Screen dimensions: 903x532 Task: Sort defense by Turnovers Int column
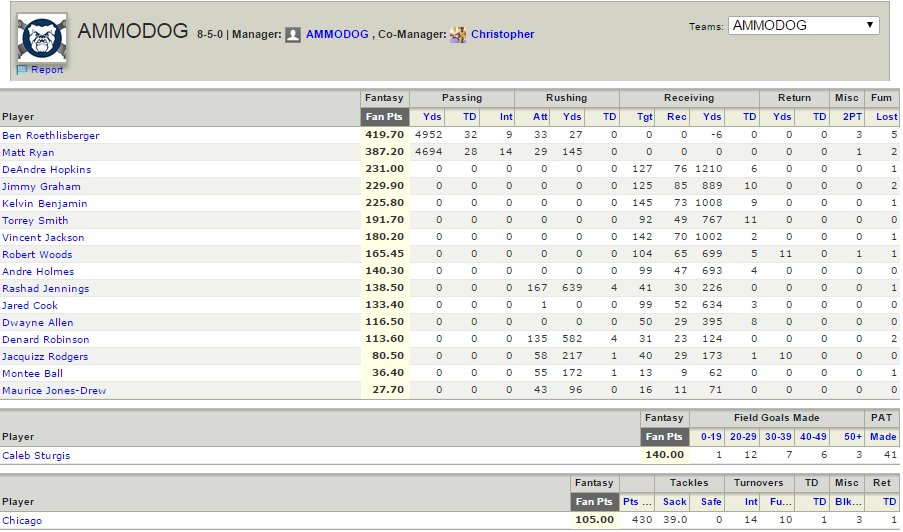(751, 502)
